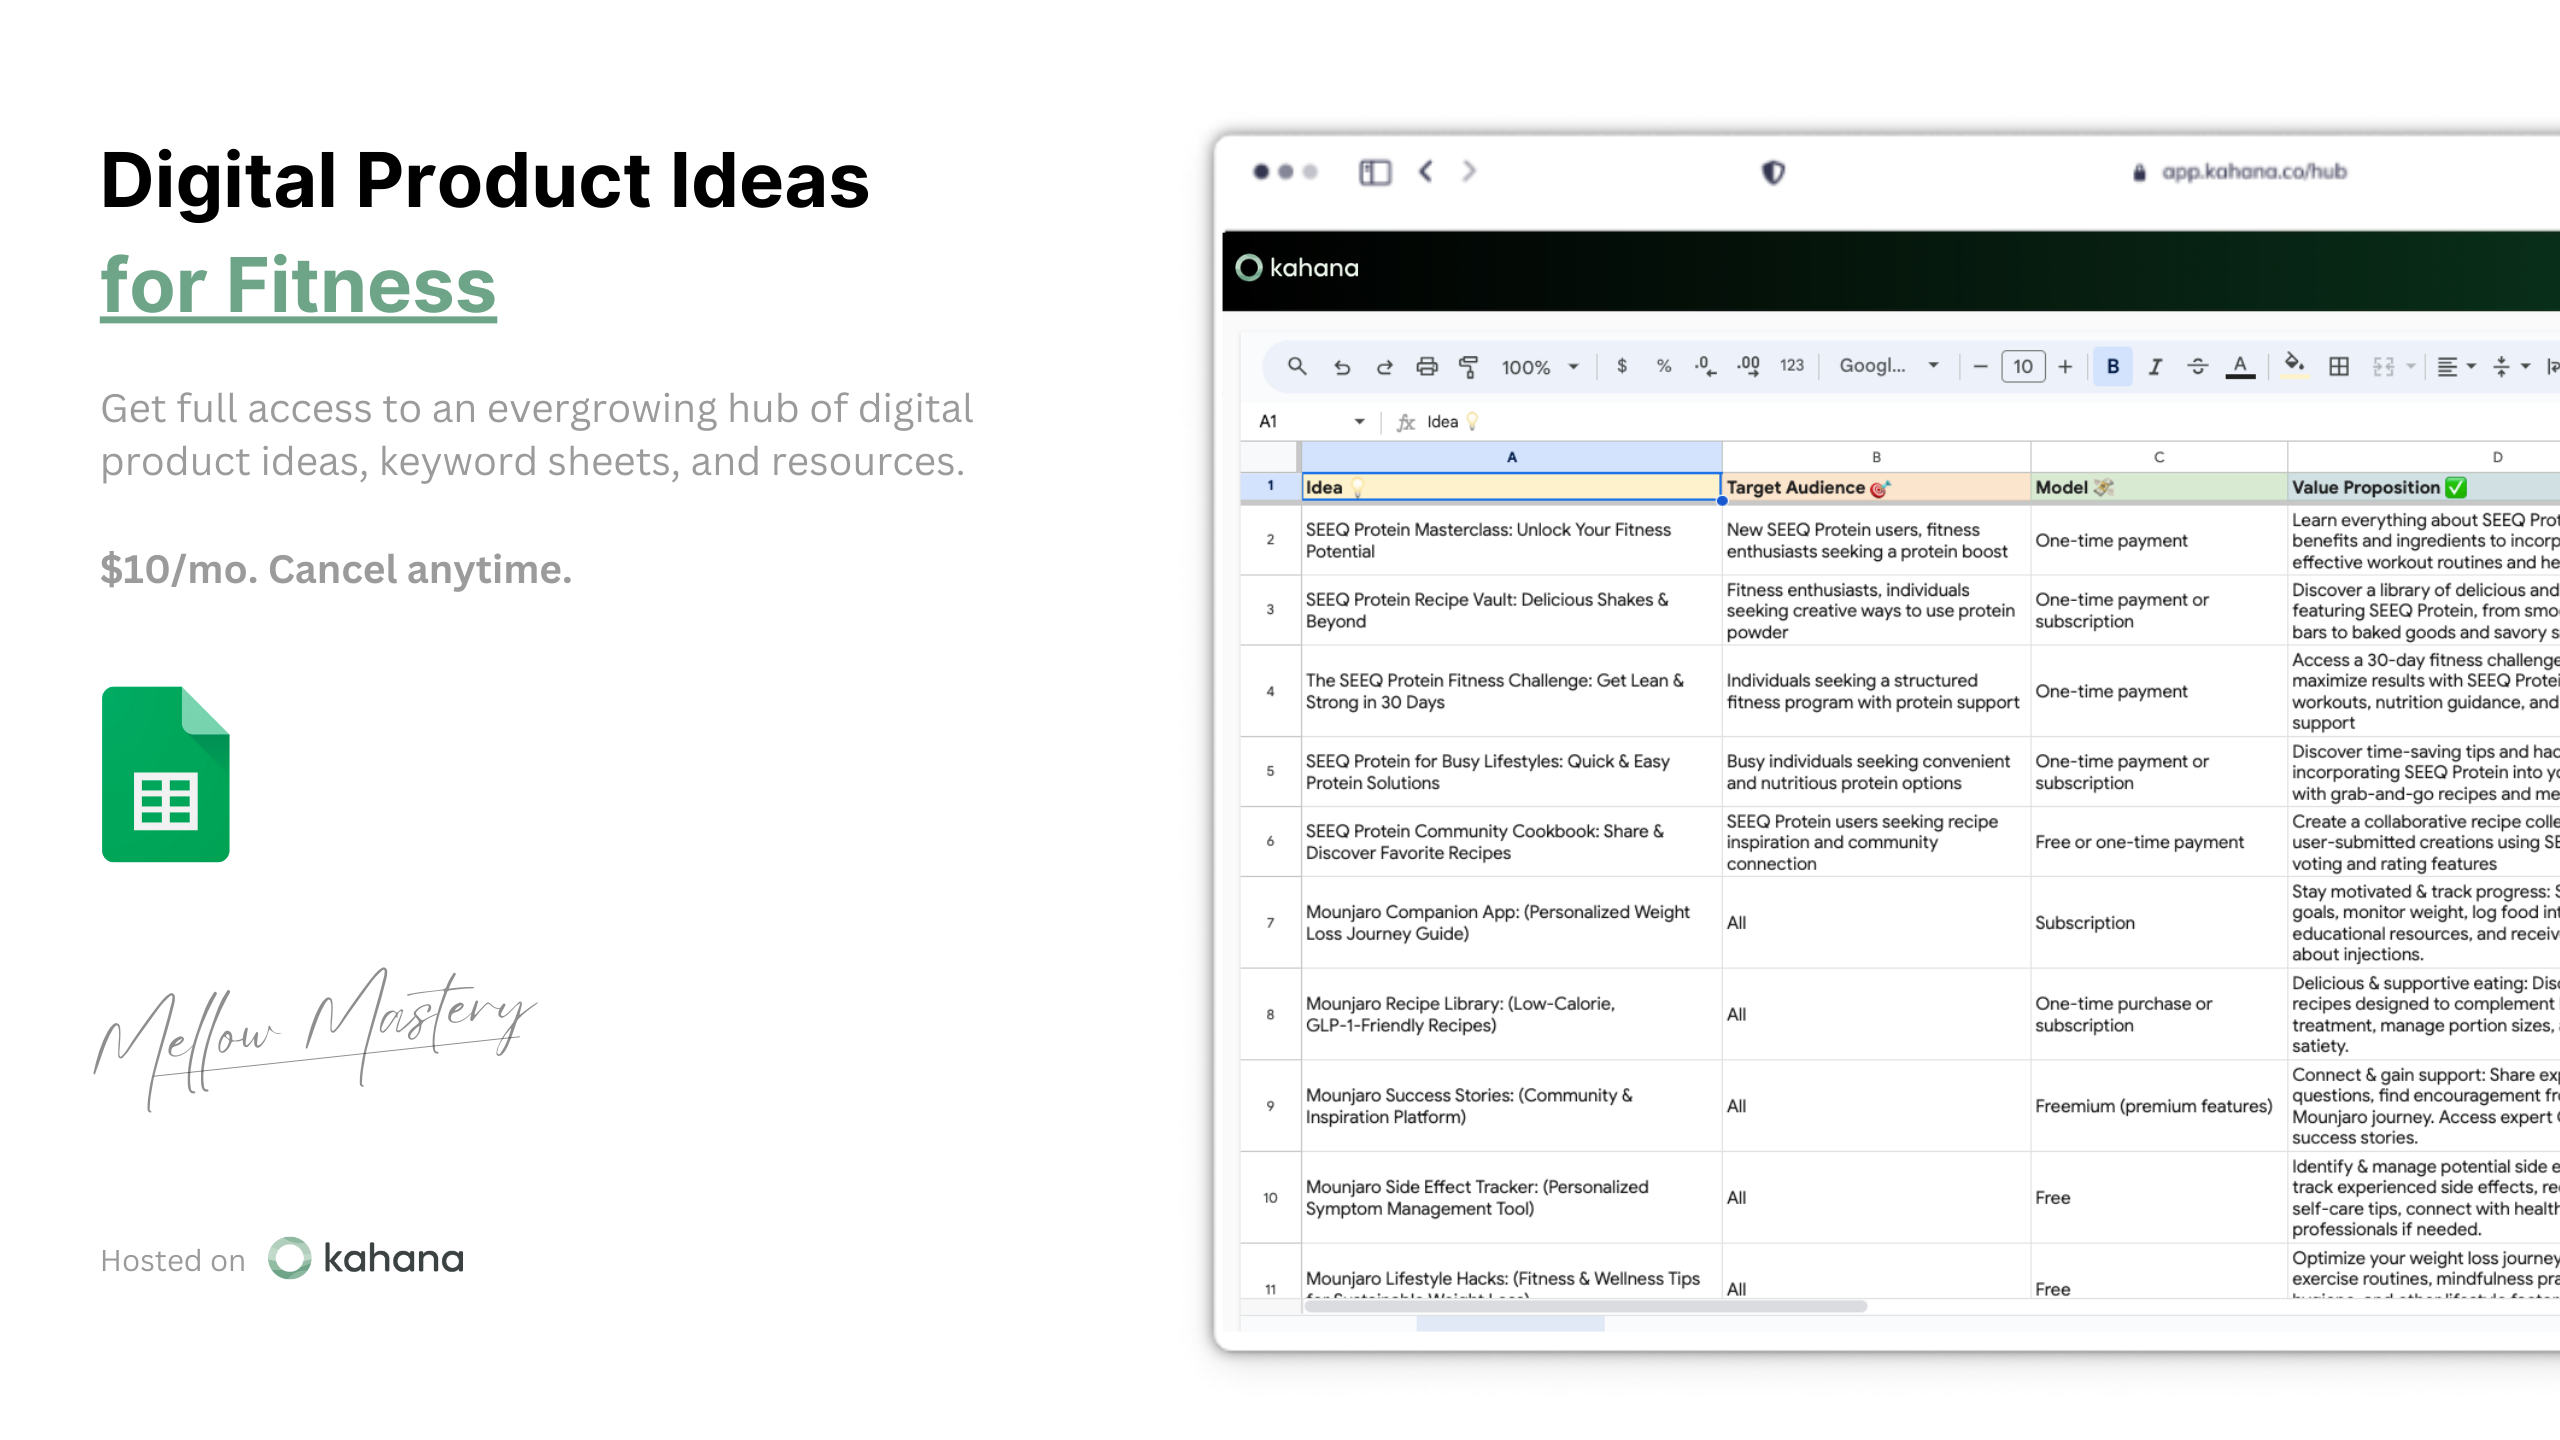The height and width of the screenshot is (1440, 2560).
Task: Expand the merge cells dropdown arrow
Action: coord(2410,367)
